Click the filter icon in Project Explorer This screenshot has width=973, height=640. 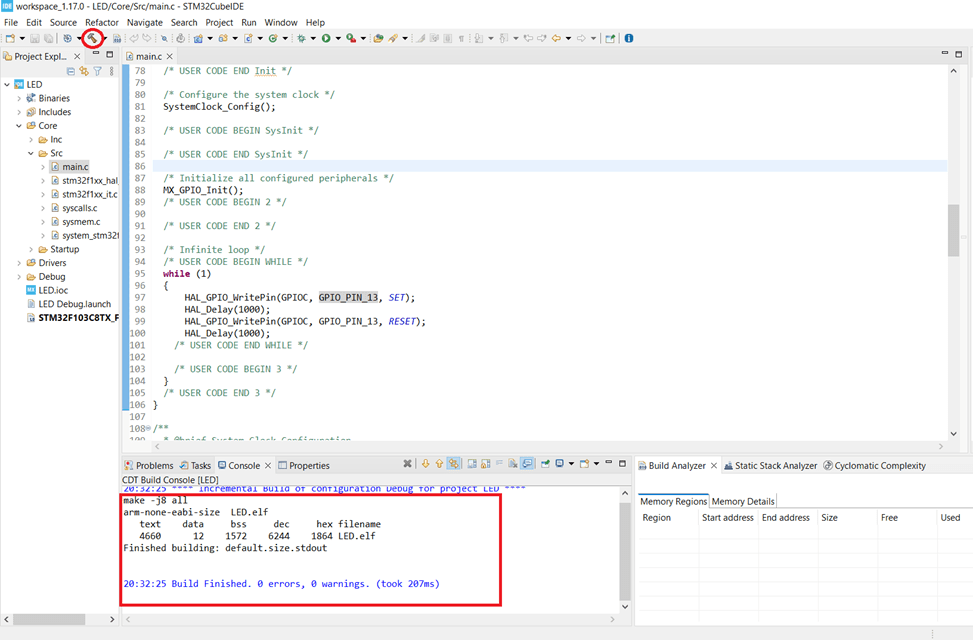97,71
